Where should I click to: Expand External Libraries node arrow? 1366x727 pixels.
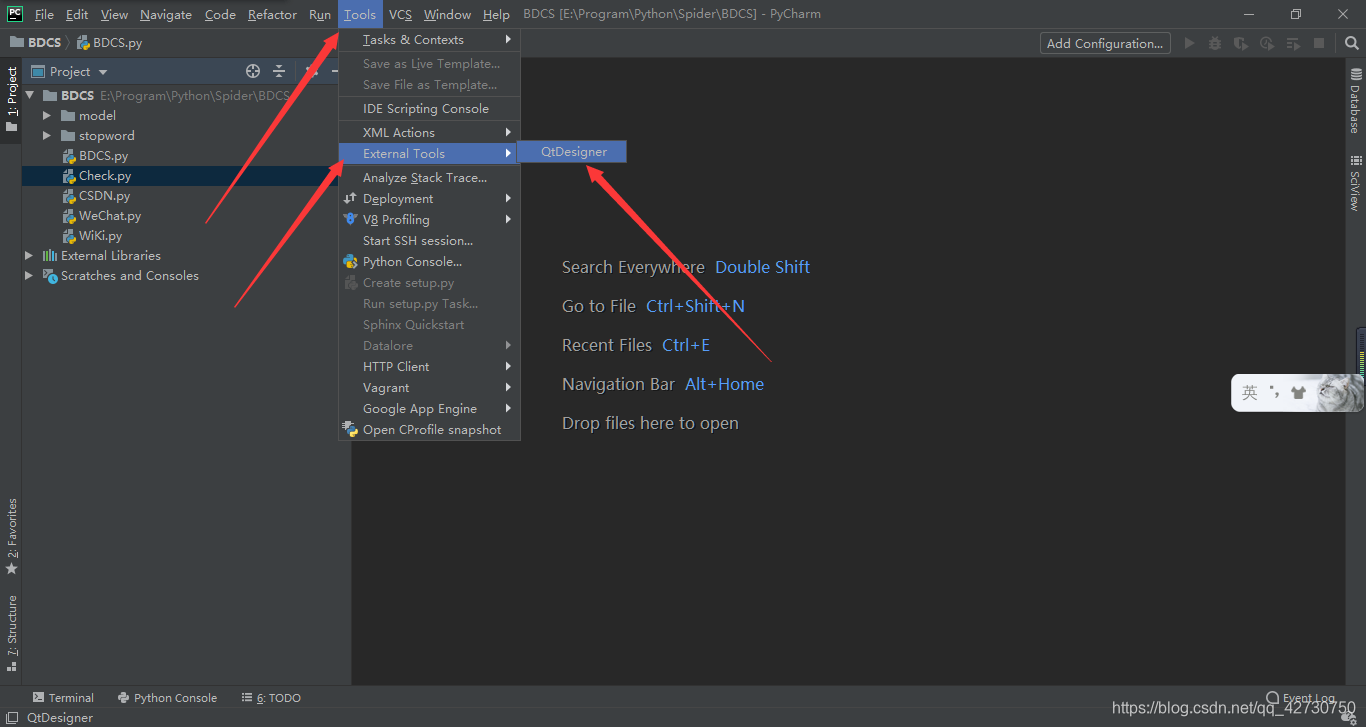point(29,256)
